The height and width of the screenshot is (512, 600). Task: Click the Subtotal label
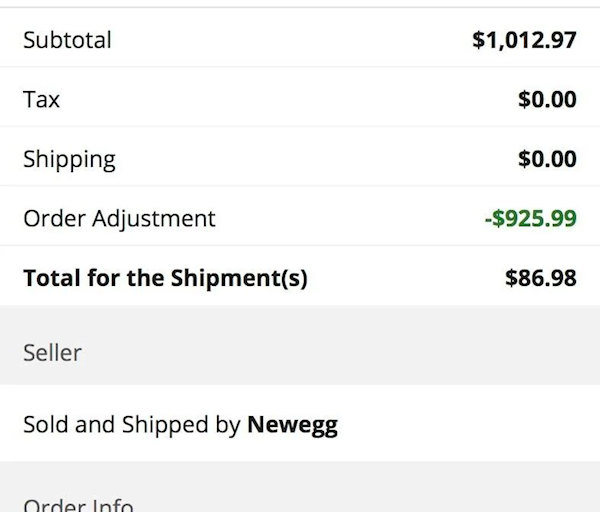67,41
